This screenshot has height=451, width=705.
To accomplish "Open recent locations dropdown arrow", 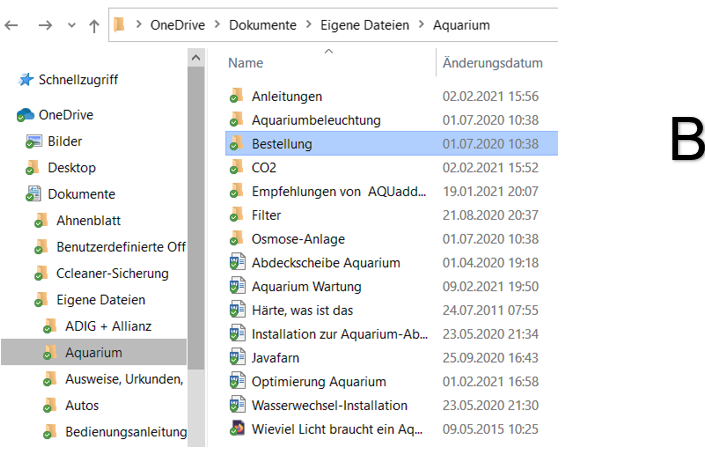I will coord(71,26).
